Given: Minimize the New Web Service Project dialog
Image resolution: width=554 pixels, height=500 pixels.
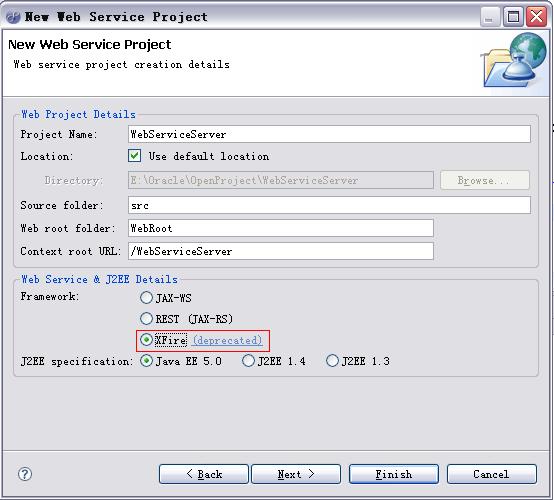Looking at the screenshot, I should (x=490, y=17).
